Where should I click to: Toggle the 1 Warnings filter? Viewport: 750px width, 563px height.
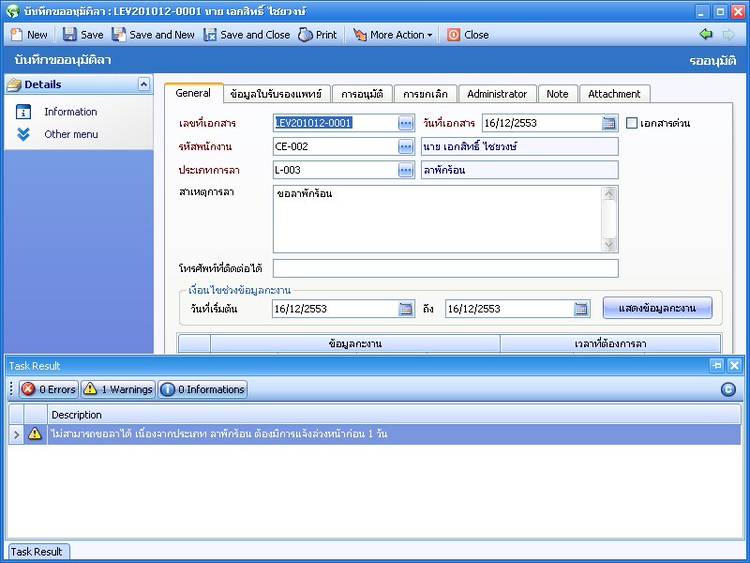tap(118, 389)
